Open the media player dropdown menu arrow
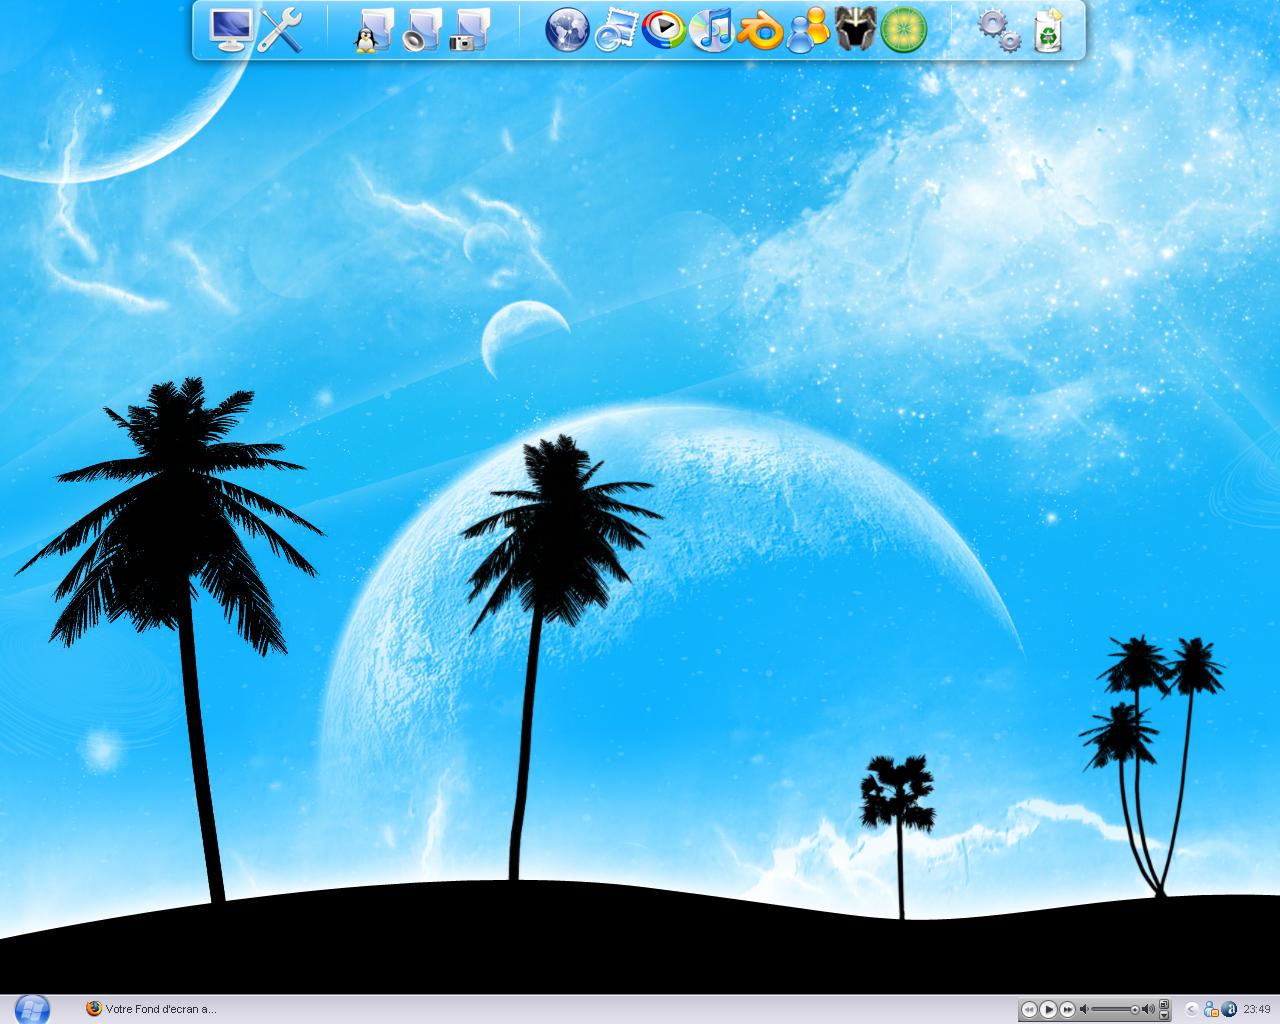 point(1164,1015)
